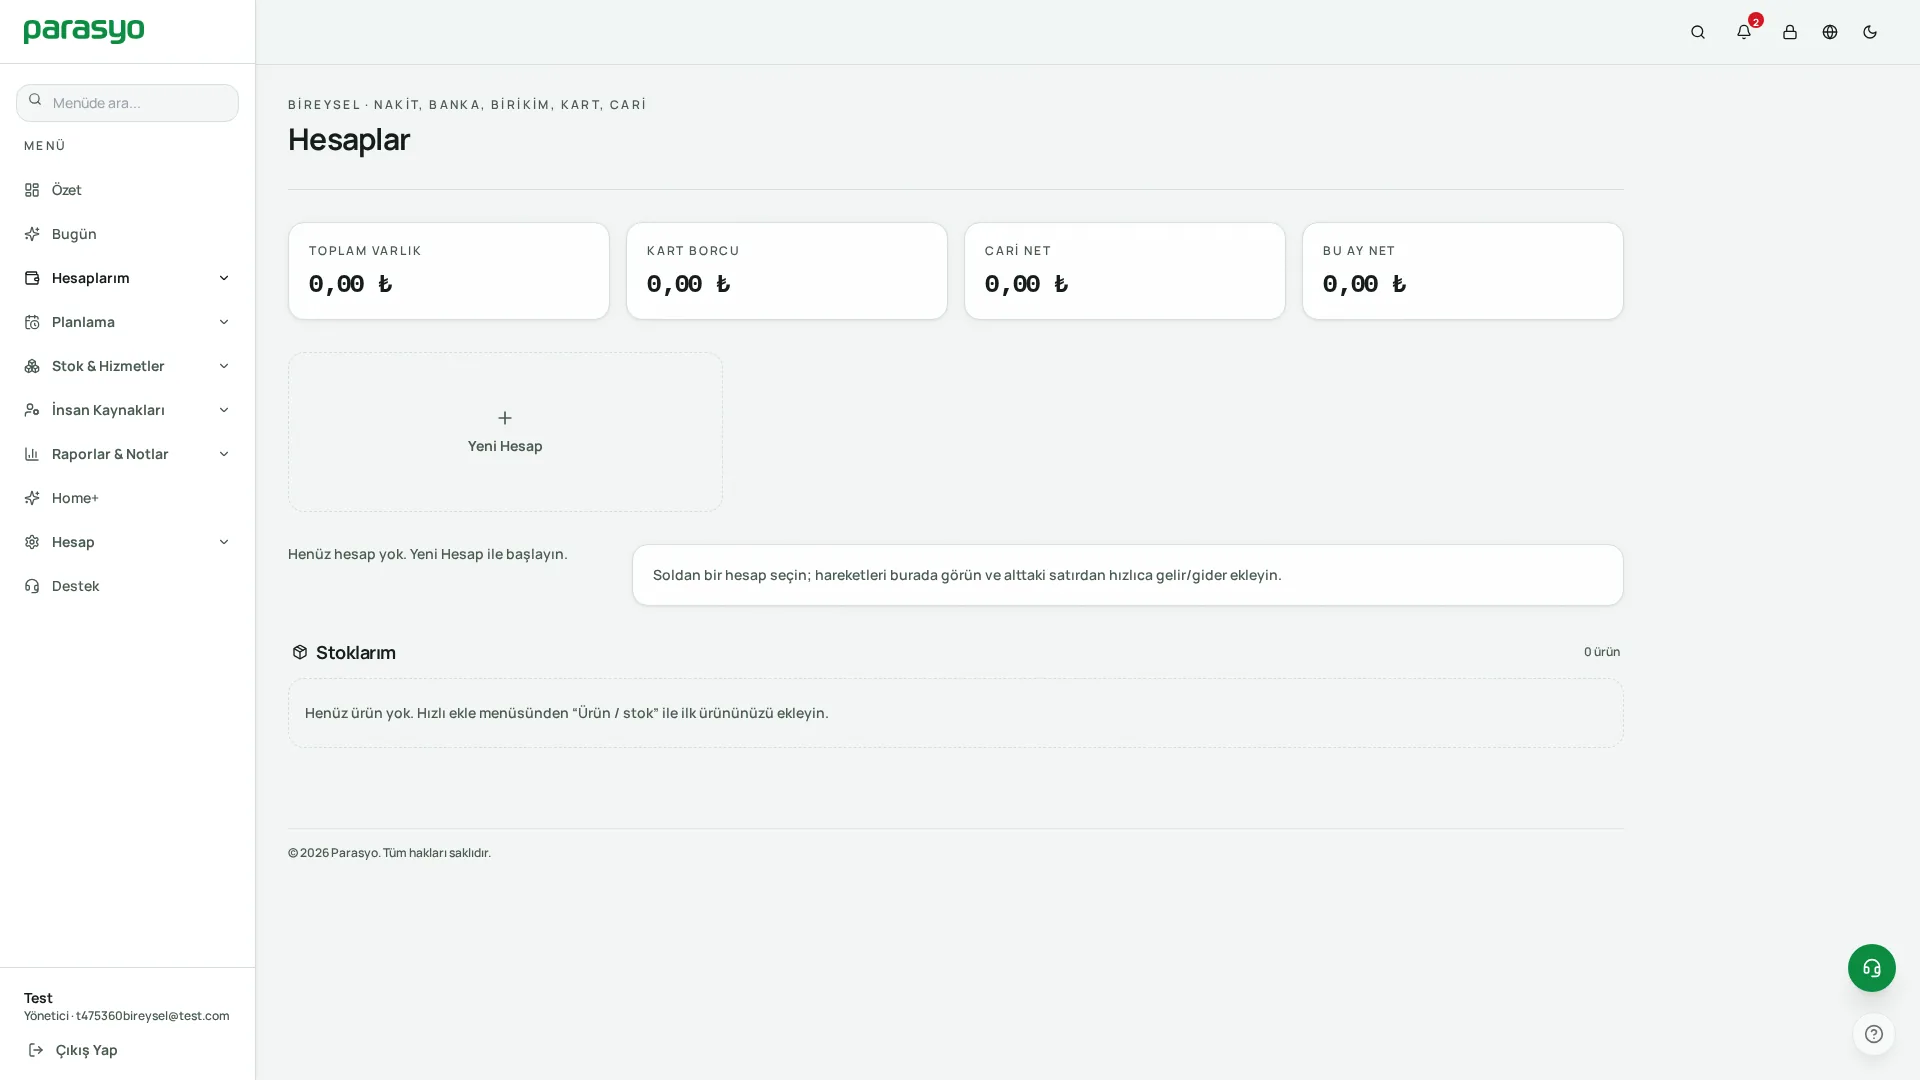This screenshot has width=1920, height=1080.
Task: Open notifications bell with 2 badge
Action: pos(1744,32)
